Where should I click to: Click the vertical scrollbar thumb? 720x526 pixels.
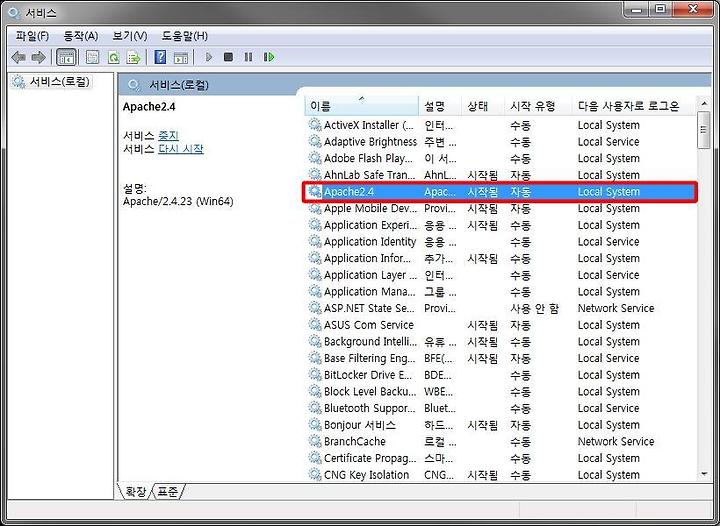tap(704, 130)
